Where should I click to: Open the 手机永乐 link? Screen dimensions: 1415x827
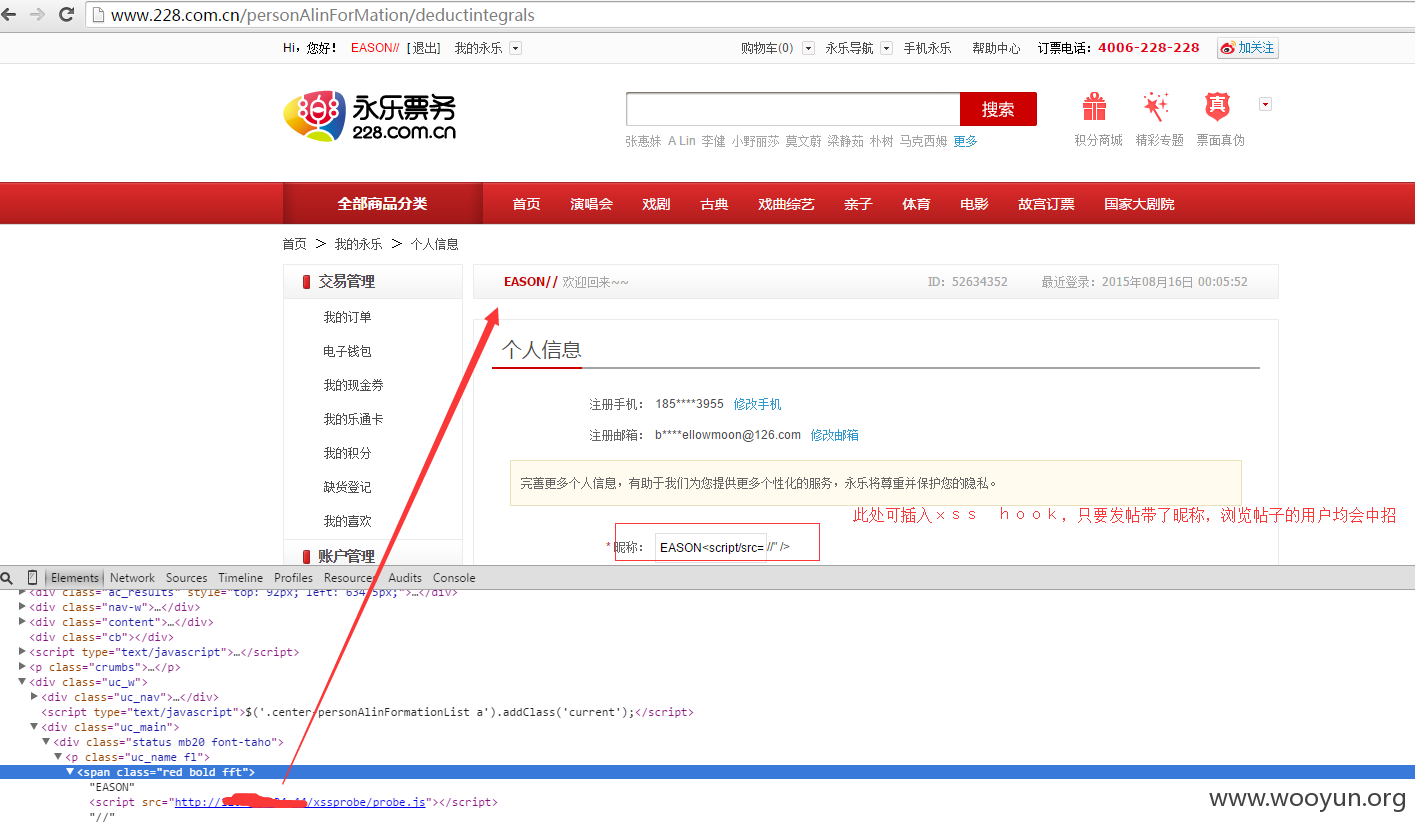(927, 48)
